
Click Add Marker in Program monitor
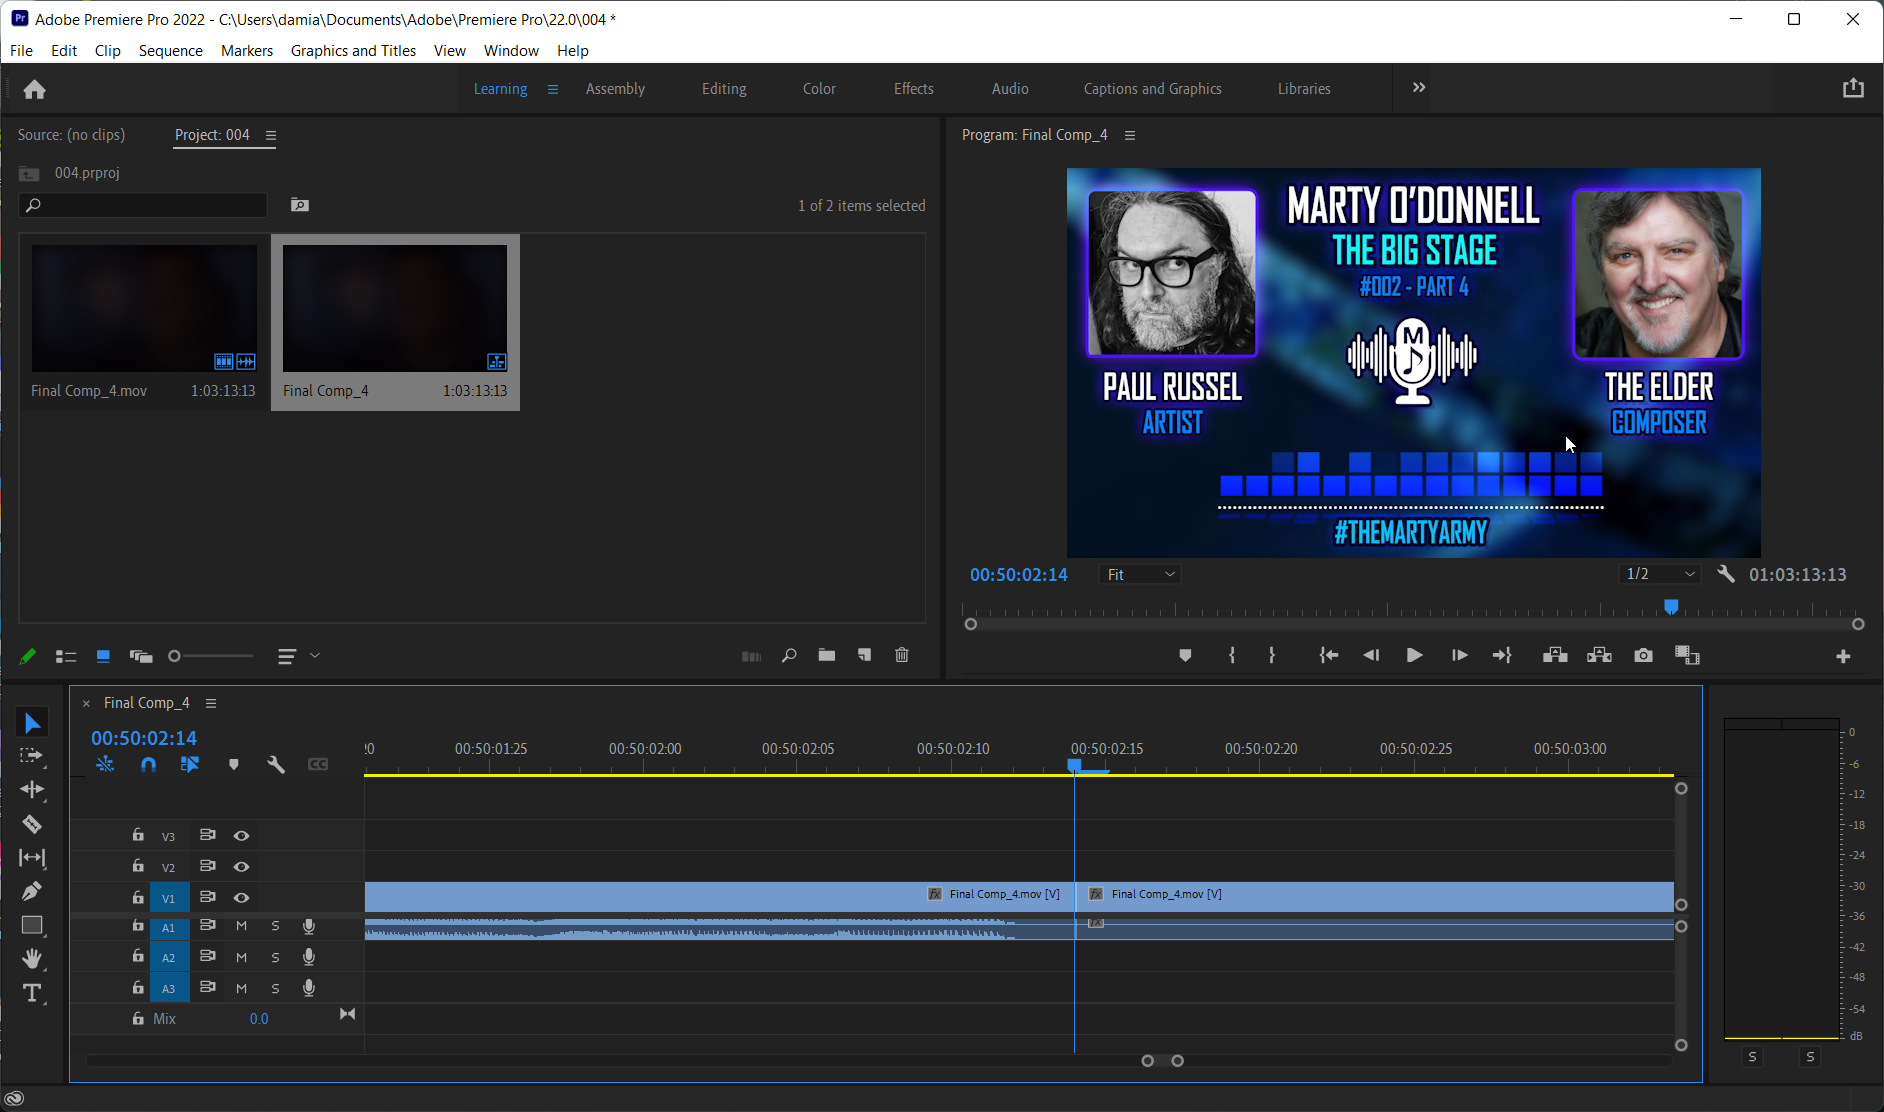1185,655
